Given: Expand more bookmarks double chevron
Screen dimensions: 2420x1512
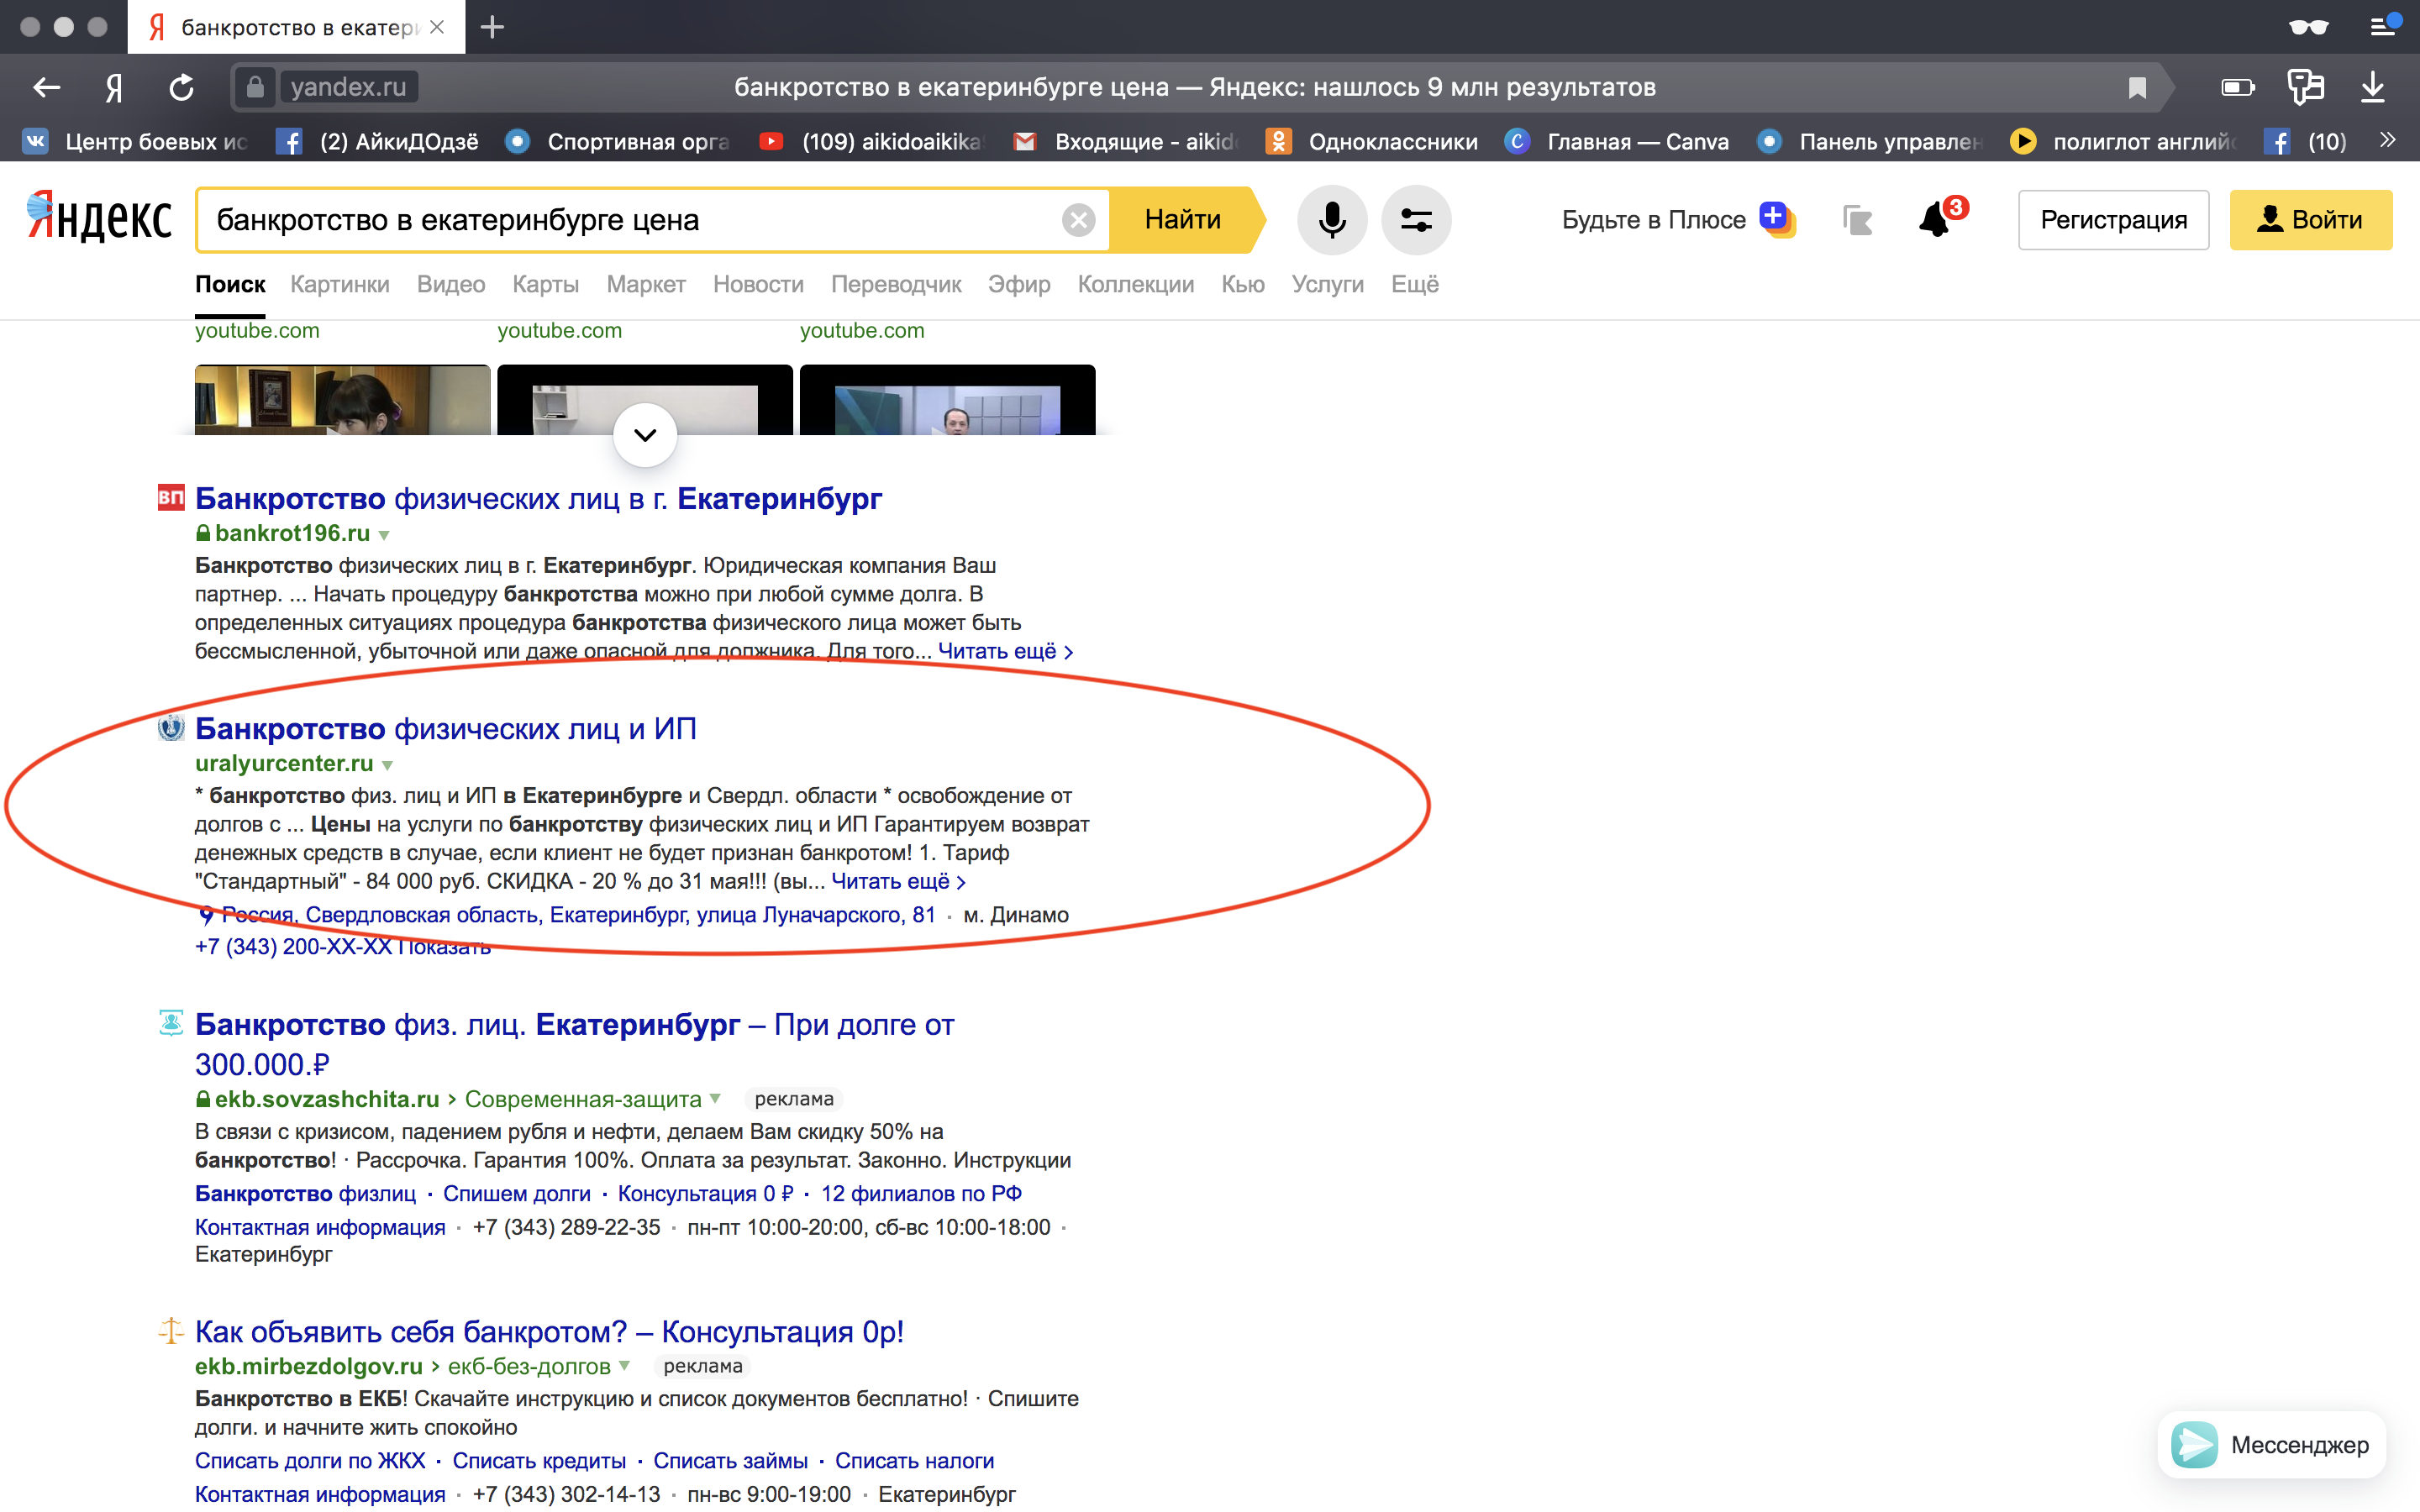Looking at the screenshot, I should click(x=2388, y=141).
